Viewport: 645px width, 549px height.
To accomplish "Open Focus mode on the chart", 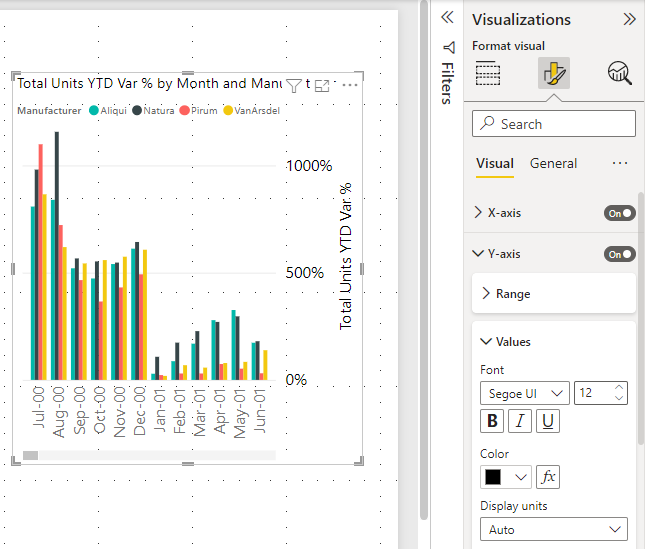I will click(322, 86).
